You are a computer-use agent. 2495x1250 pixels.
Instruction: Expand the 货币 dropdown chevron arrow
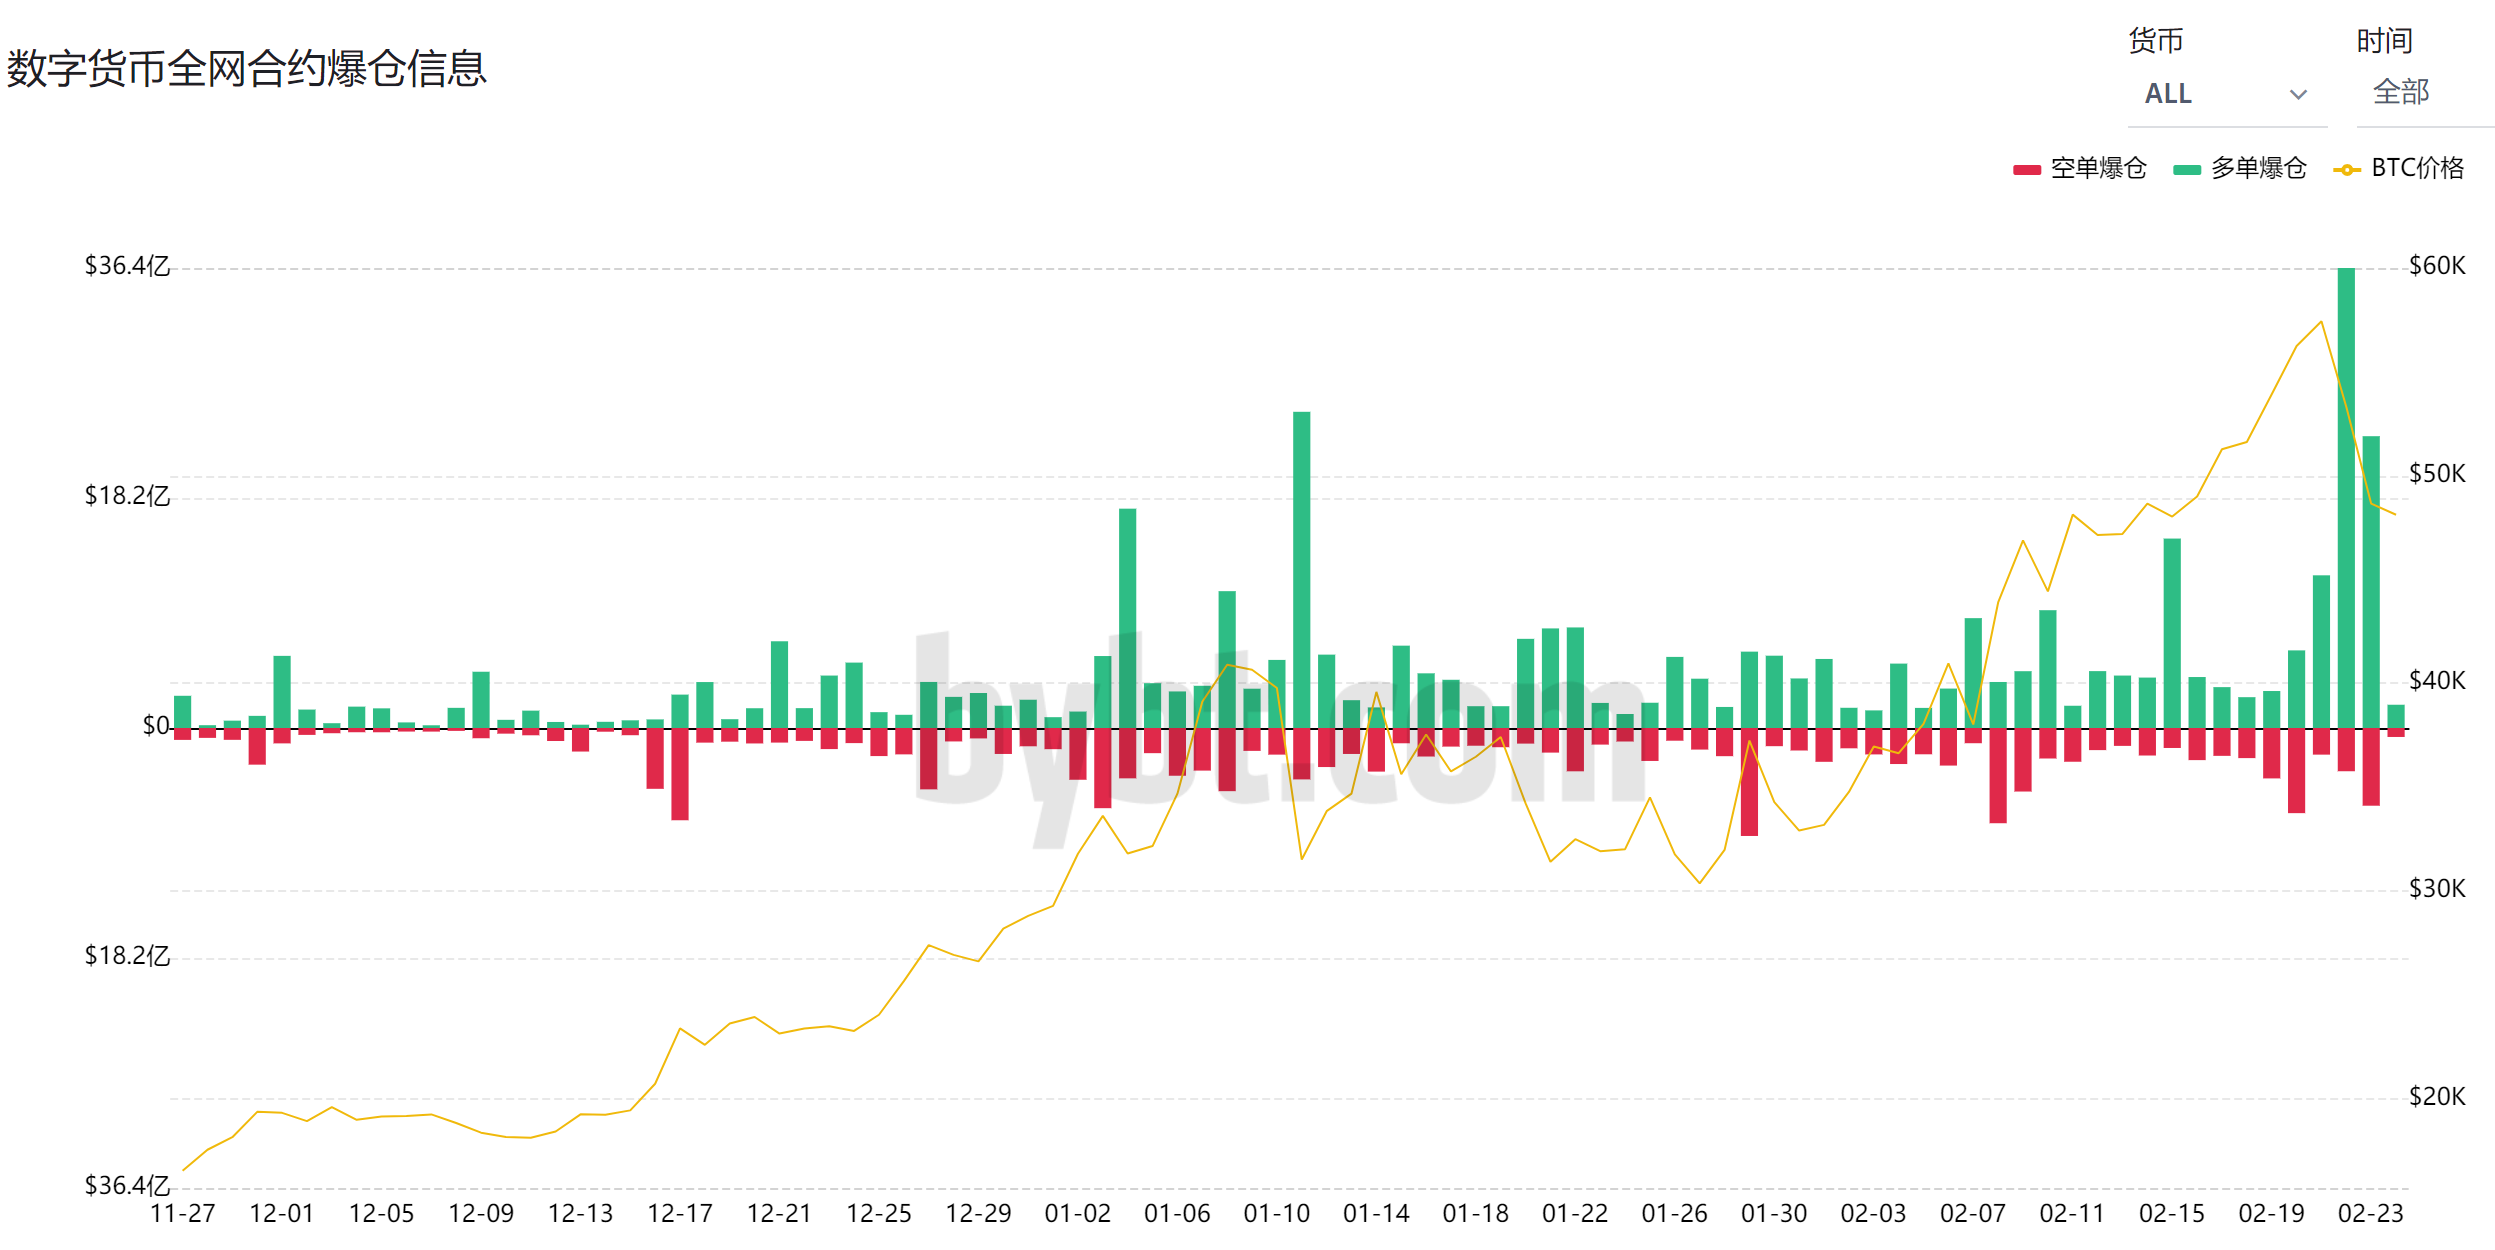pos(2298,95)
